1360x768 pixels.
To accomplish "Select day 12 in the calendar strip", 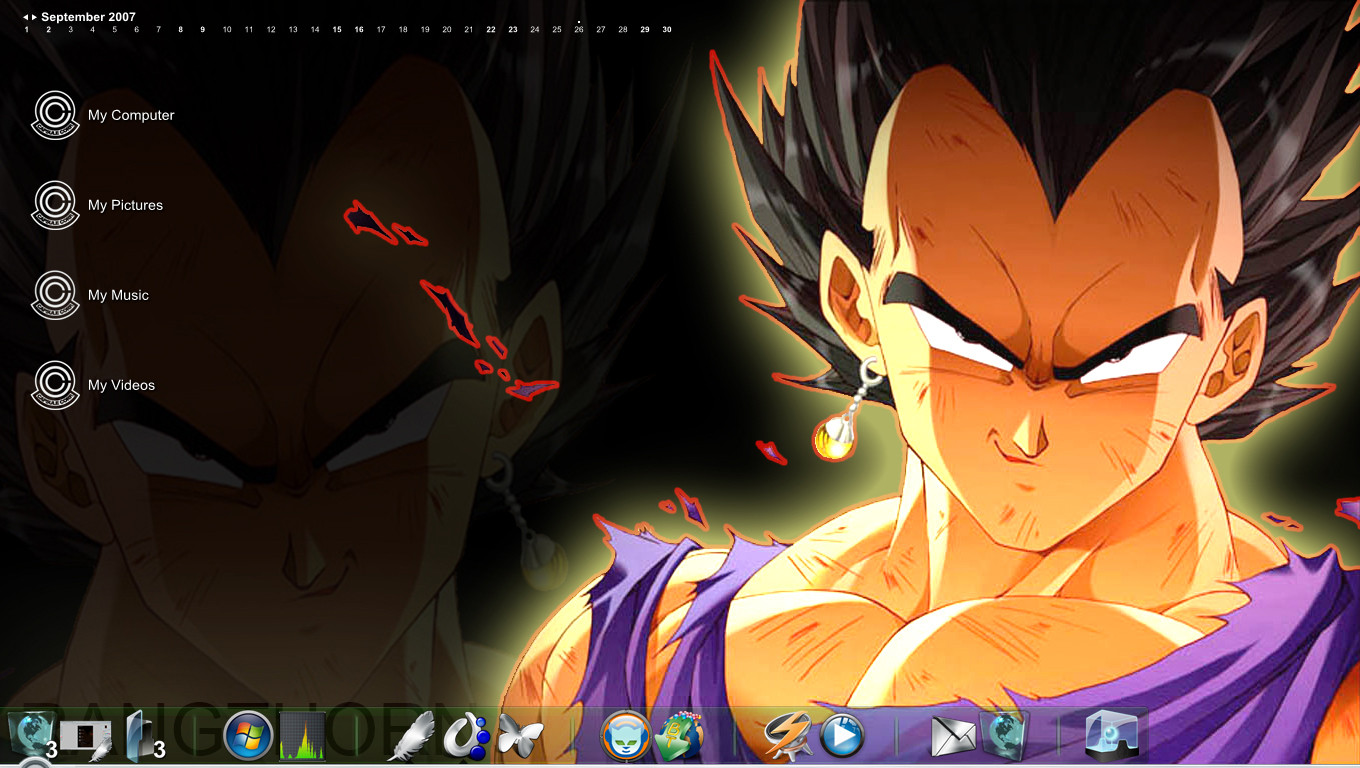I will [x=271, y=30].
